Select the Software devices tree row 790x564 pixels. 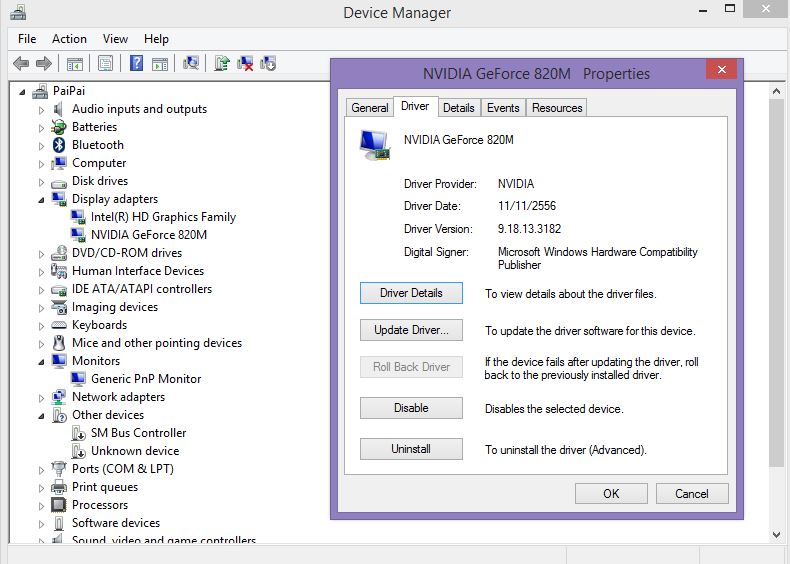pyautogui.click(x=116, y=523)
